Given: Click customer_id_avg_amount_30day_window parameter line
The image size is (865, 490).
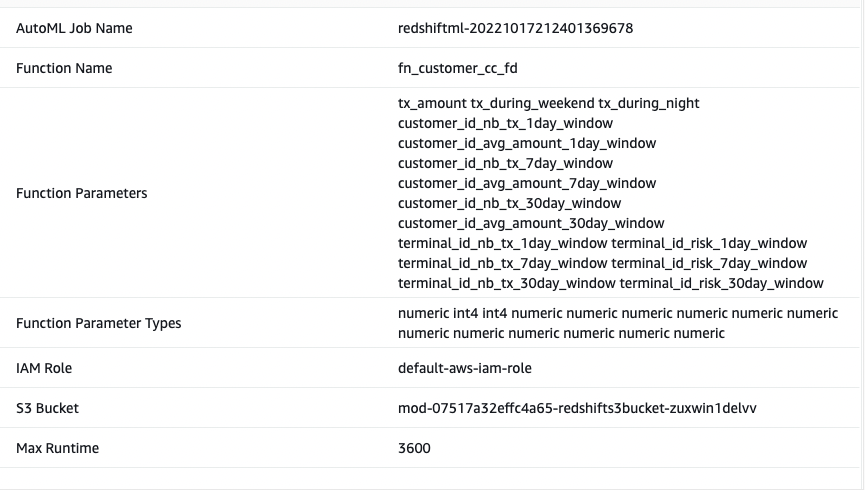Looking at the screenshot, I should click(x=531, y=223).
